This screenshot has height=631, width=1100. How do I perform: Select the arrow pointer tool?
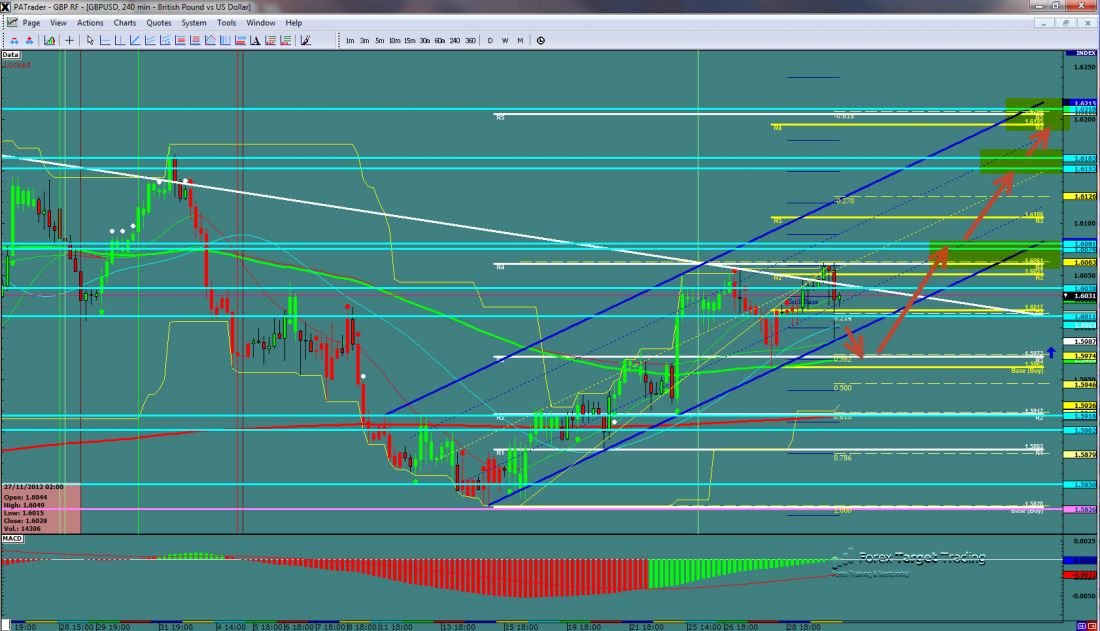click(x=90, y=40)
